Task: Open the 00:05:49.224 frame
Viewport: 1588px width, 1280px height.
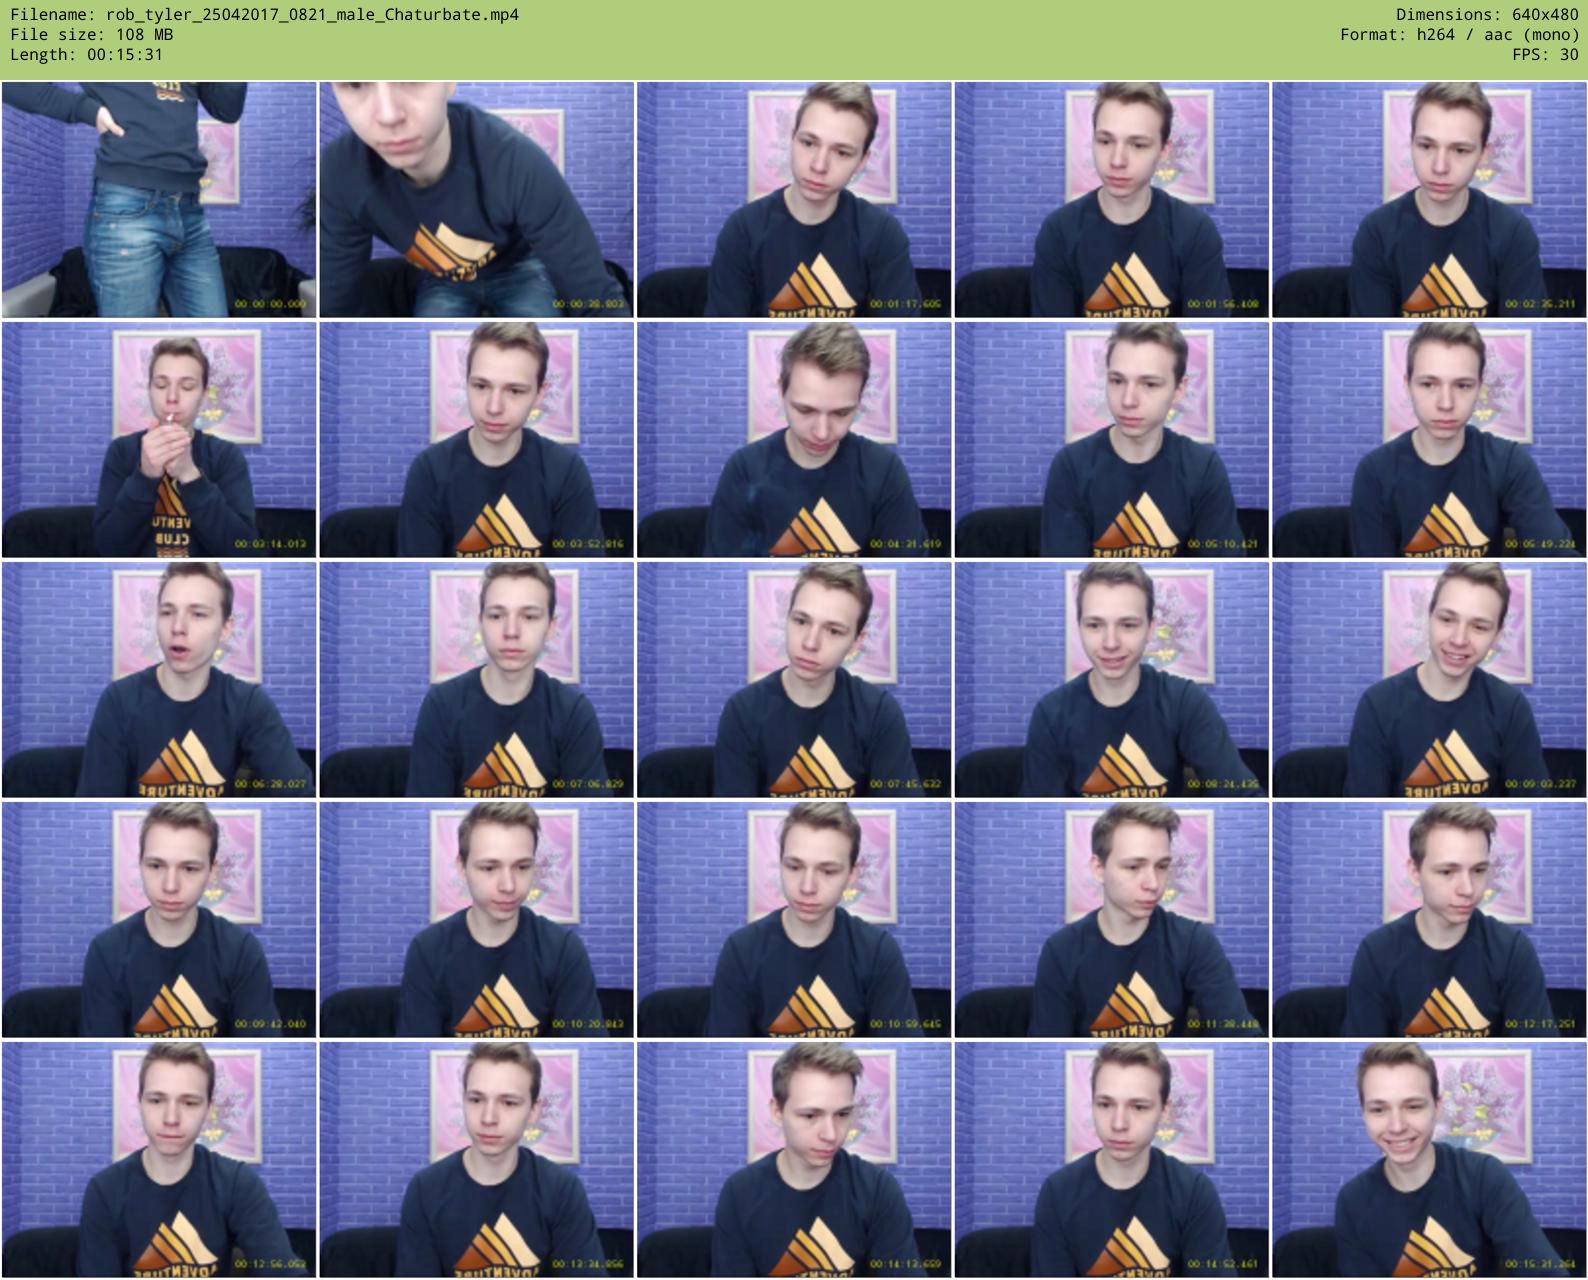Action: click(1429, 440)
